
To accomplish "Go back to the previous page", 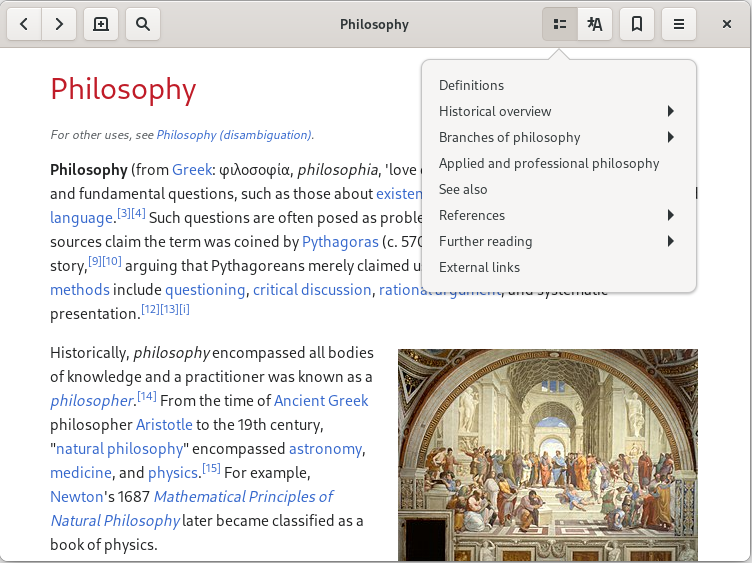I will pyautogui.click(x=24, y=24).
